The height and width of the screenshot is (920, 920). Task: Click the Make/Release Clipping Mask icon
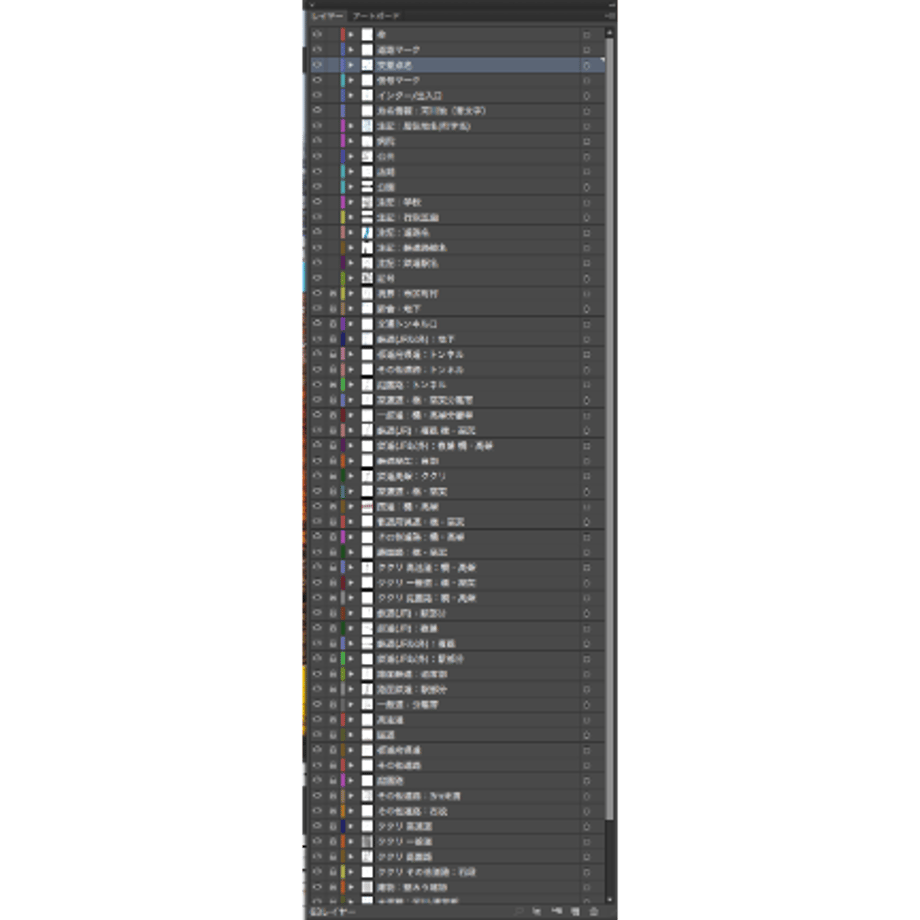point(536,911)
